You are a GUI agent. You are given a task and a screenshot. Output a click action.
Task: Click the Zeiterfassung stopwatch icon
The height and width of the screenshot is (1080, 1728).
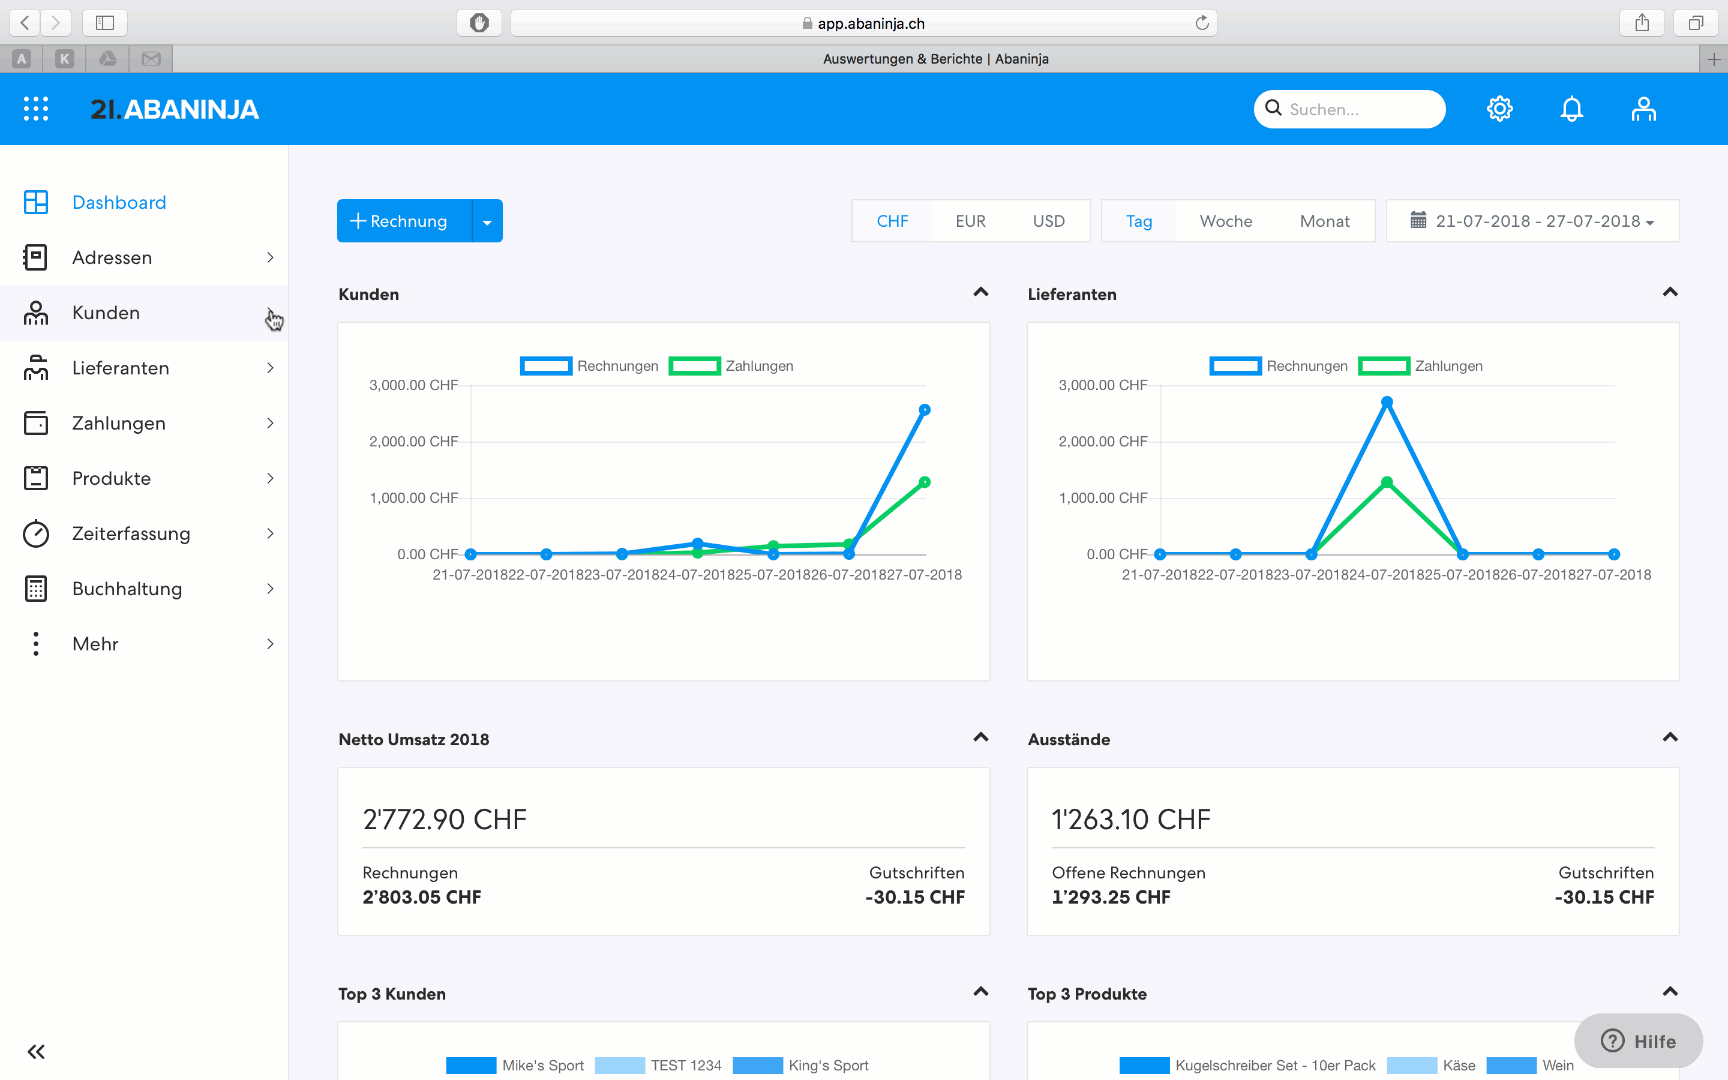(36, 534)
